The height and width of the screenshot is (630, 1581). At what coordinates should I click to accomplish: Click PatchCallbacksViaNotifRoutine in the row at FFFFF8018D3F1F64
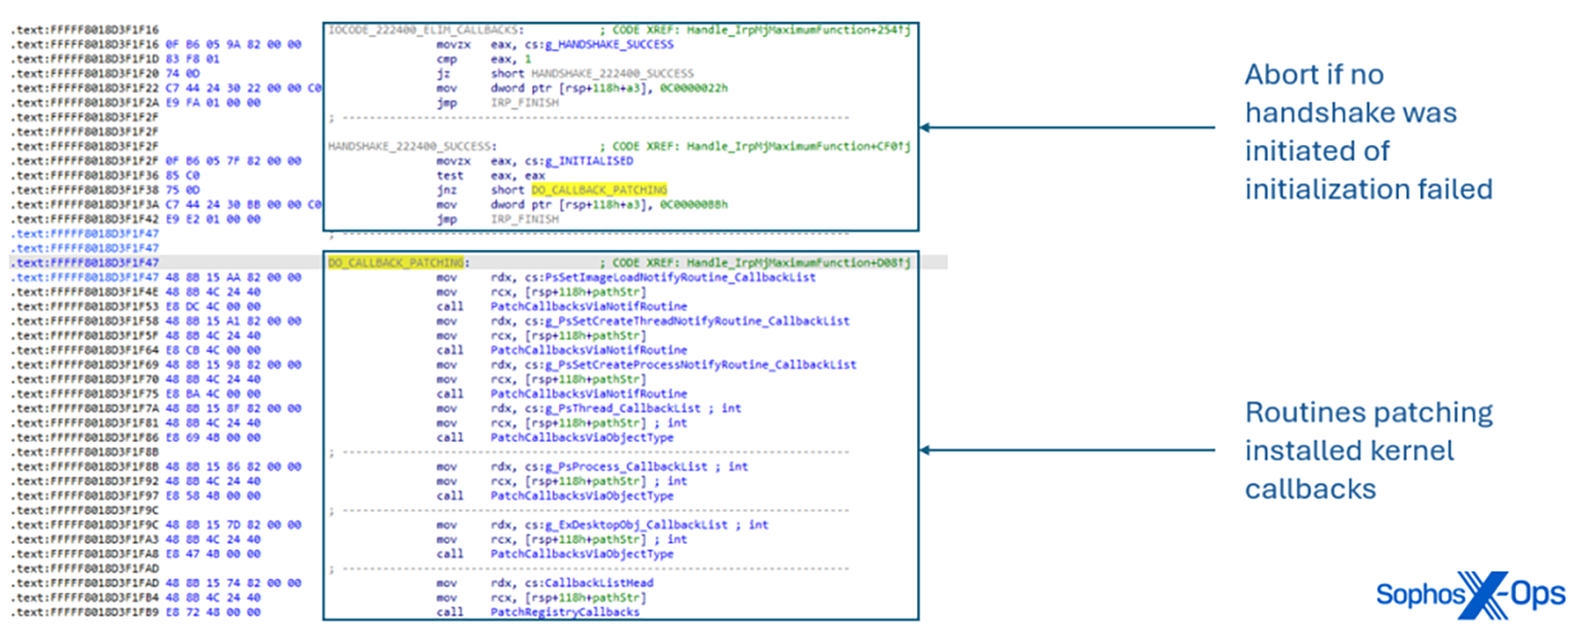point(589,350)
